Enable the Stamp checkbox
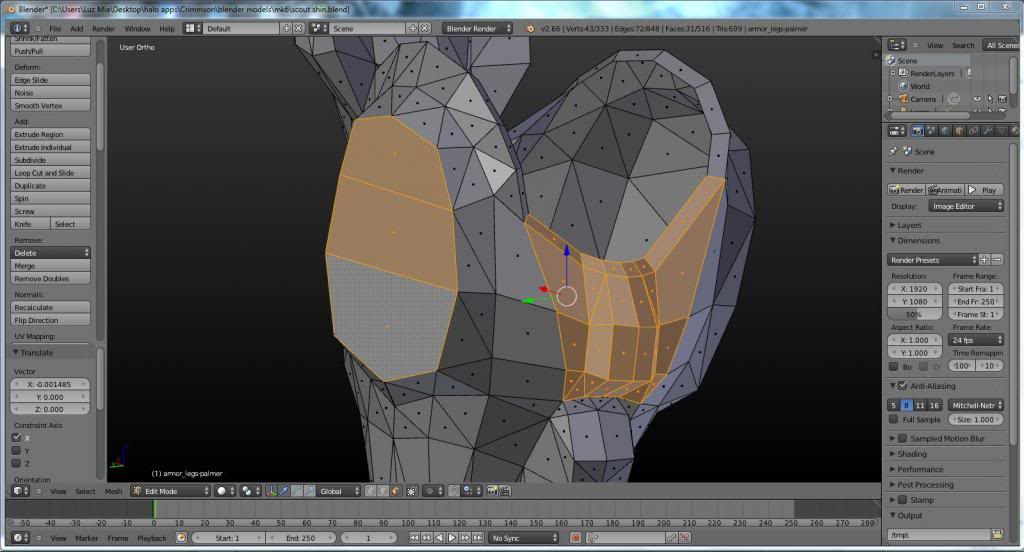Screen dimensions: 1024x552 (903, 500)
